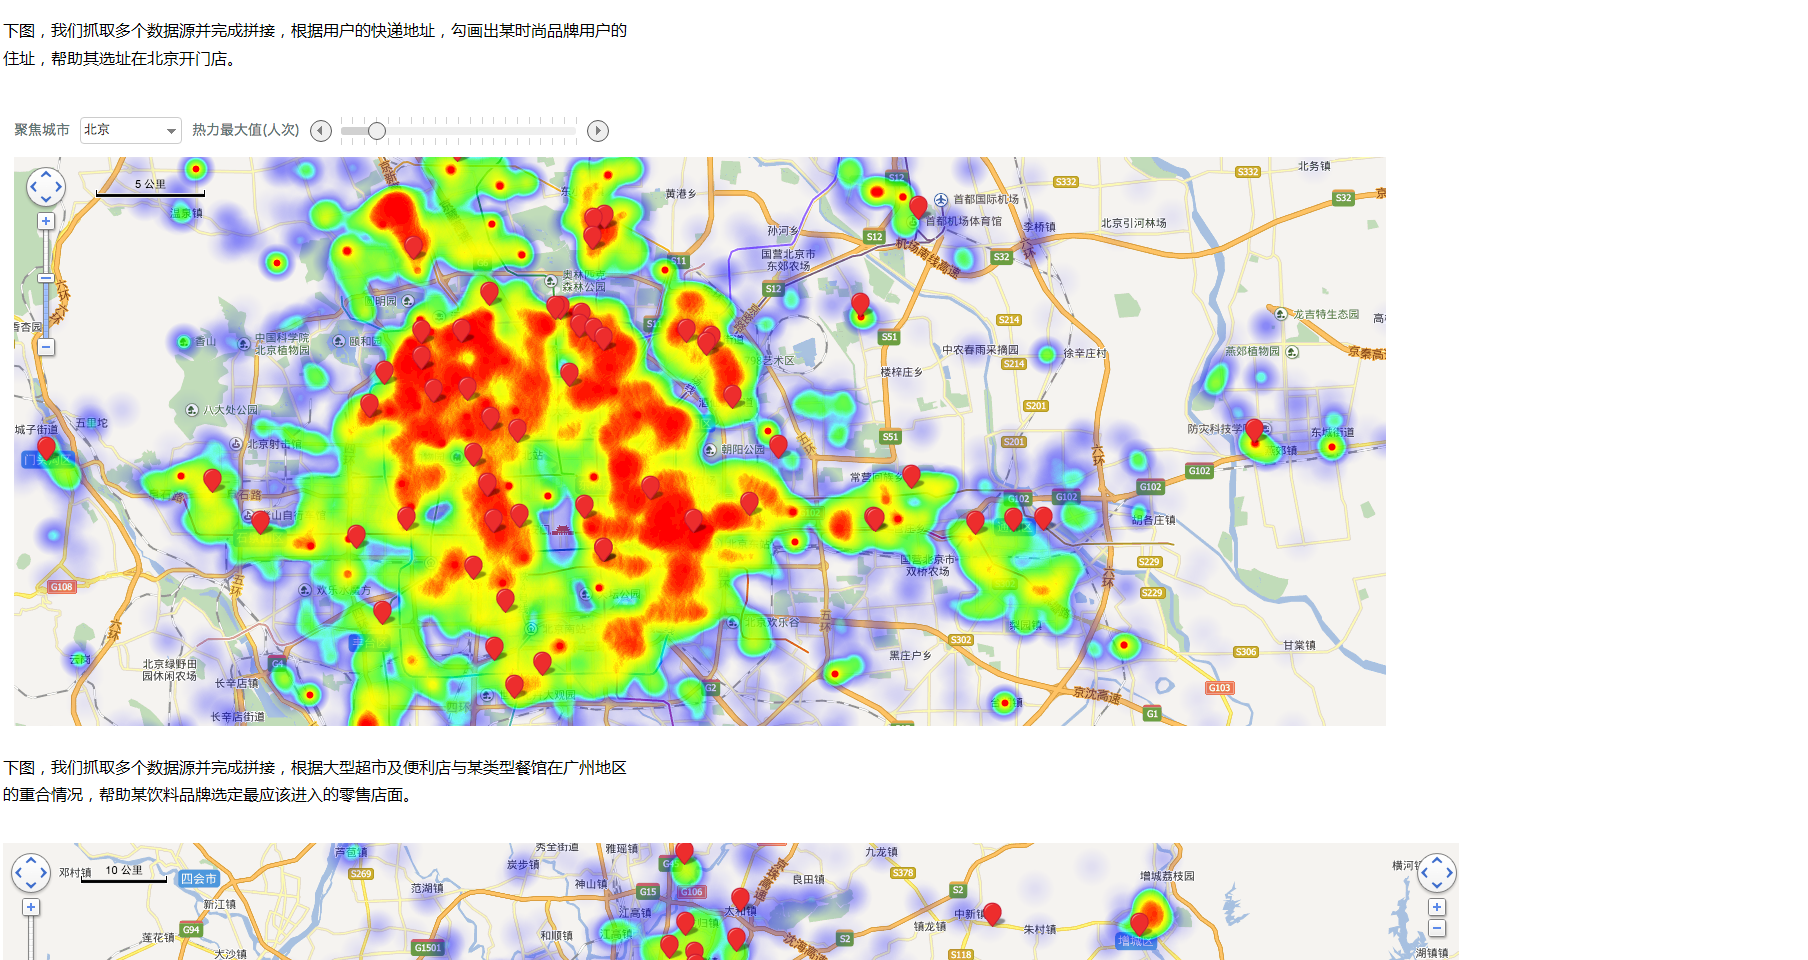Image resolution: width=1808 pixels, height=960 pixels.
Task: Click the pan control on the Beijing map
Action: pyautogui.click(x=46, y=186)
